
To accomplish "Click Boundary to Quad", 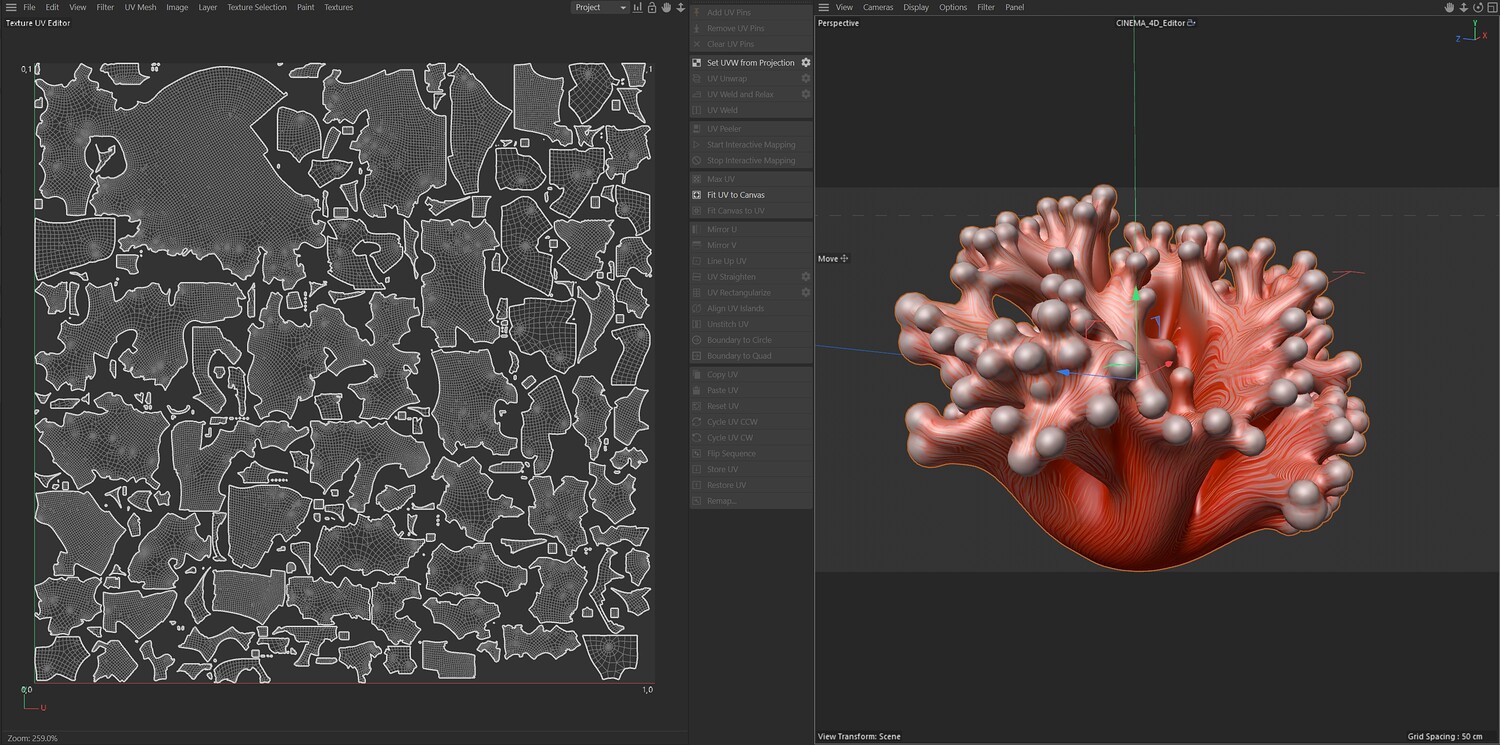I will (751, 356).
